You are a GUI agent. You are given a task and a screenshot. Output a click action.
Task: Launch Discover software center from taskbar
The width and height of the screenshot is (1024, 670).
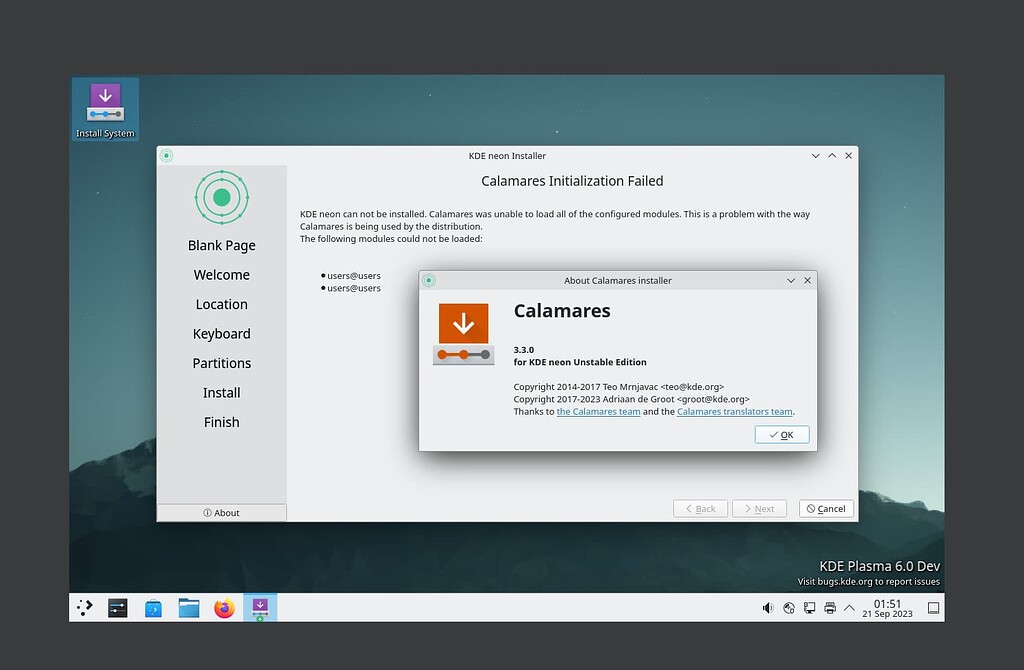tap(153, 608)
